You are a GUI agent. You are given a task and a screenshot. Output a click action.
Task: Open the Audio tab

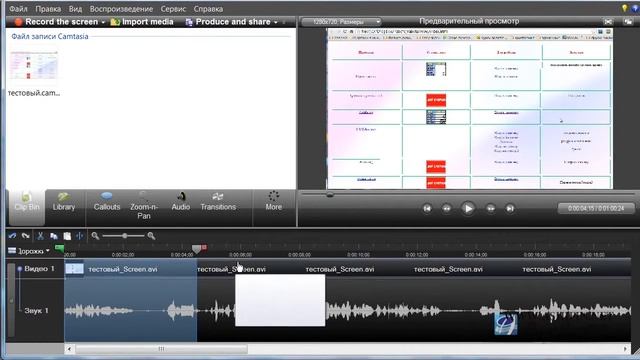(x=181, y=203)
